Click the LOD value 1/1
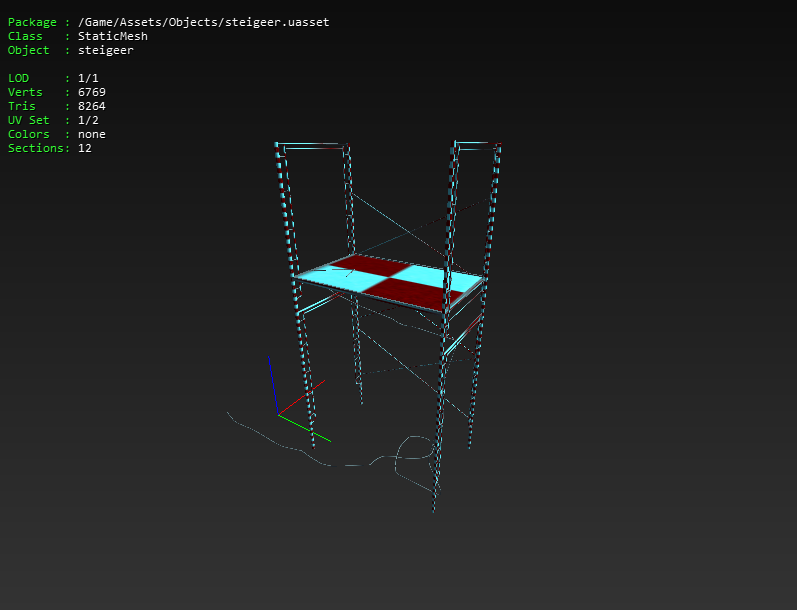Screen dimensions: 797x610 88,78
